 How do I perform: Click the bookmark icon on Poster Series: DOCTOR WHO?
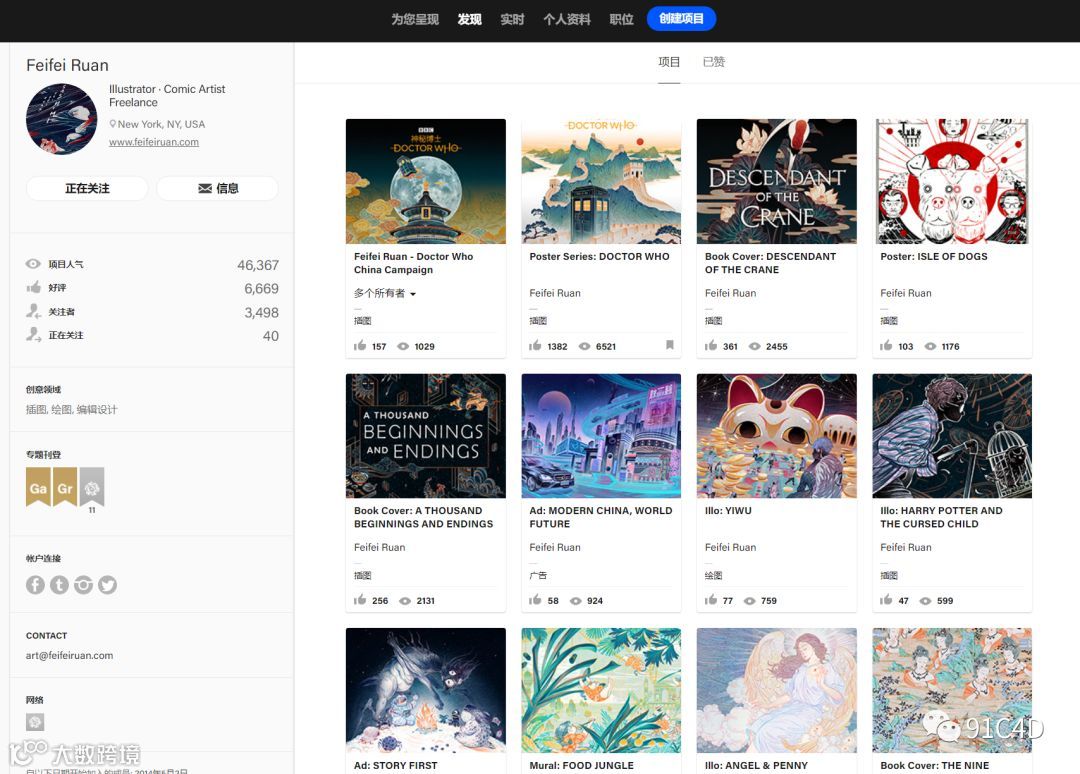point(669,345)
